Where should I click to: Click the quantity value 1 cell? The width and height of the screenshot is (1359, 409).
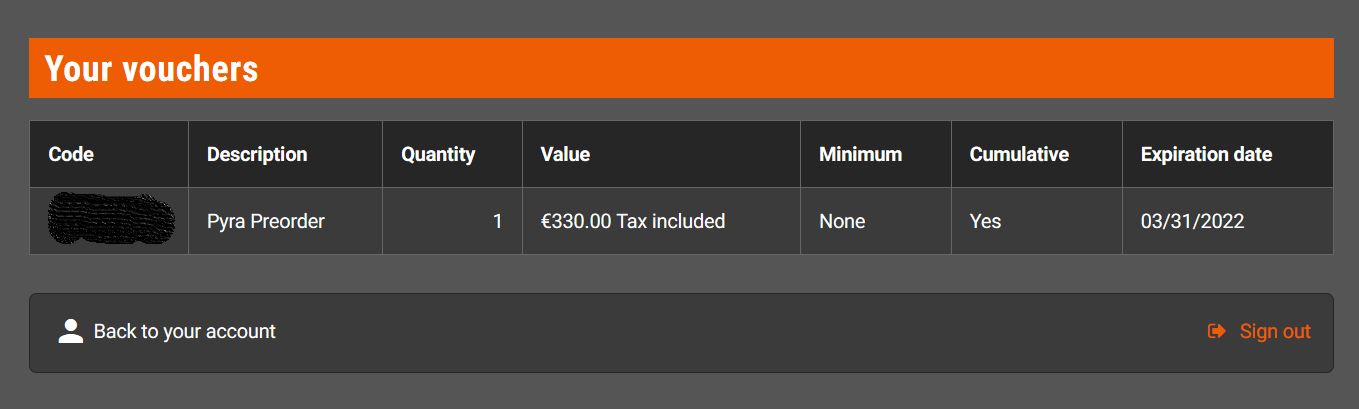pyautogui.click(x=498, y=221)
